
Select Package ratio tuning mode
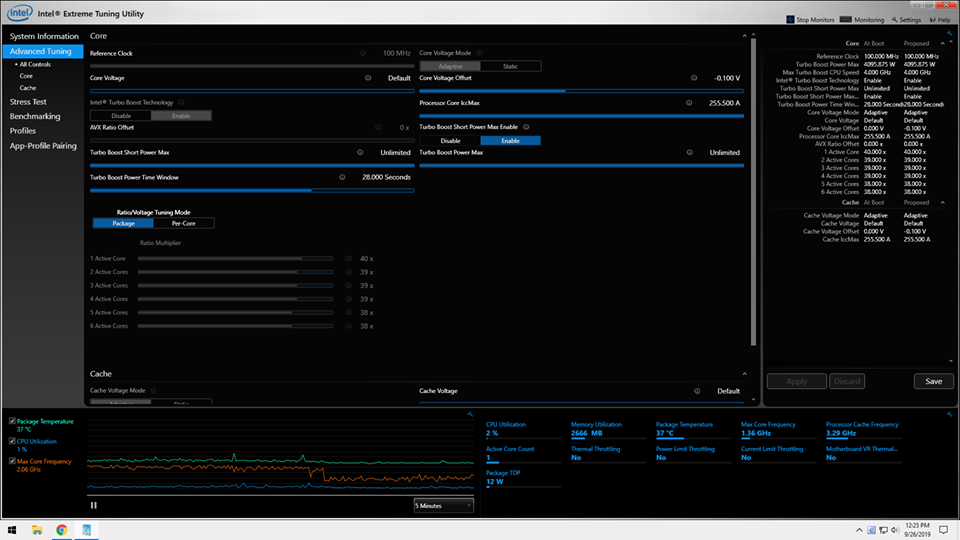(x=123, y=223)
